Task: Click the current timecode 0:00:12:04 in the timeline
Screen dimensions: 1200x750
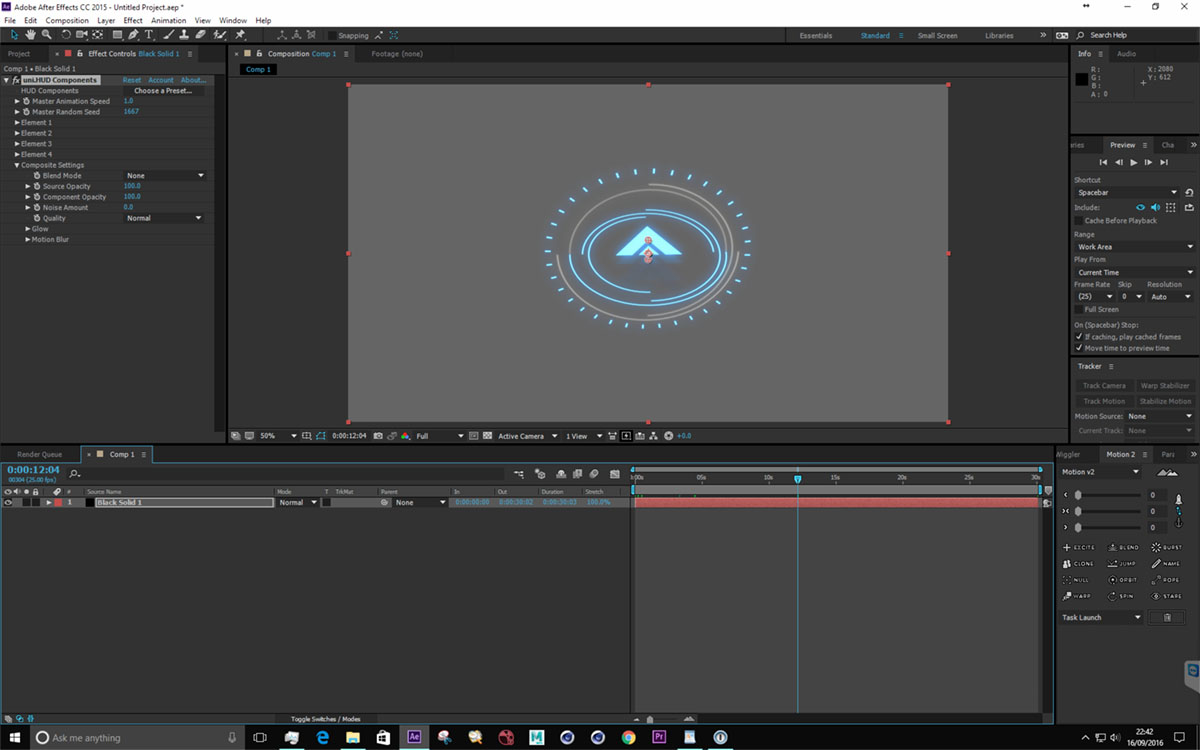Action: 33,469
